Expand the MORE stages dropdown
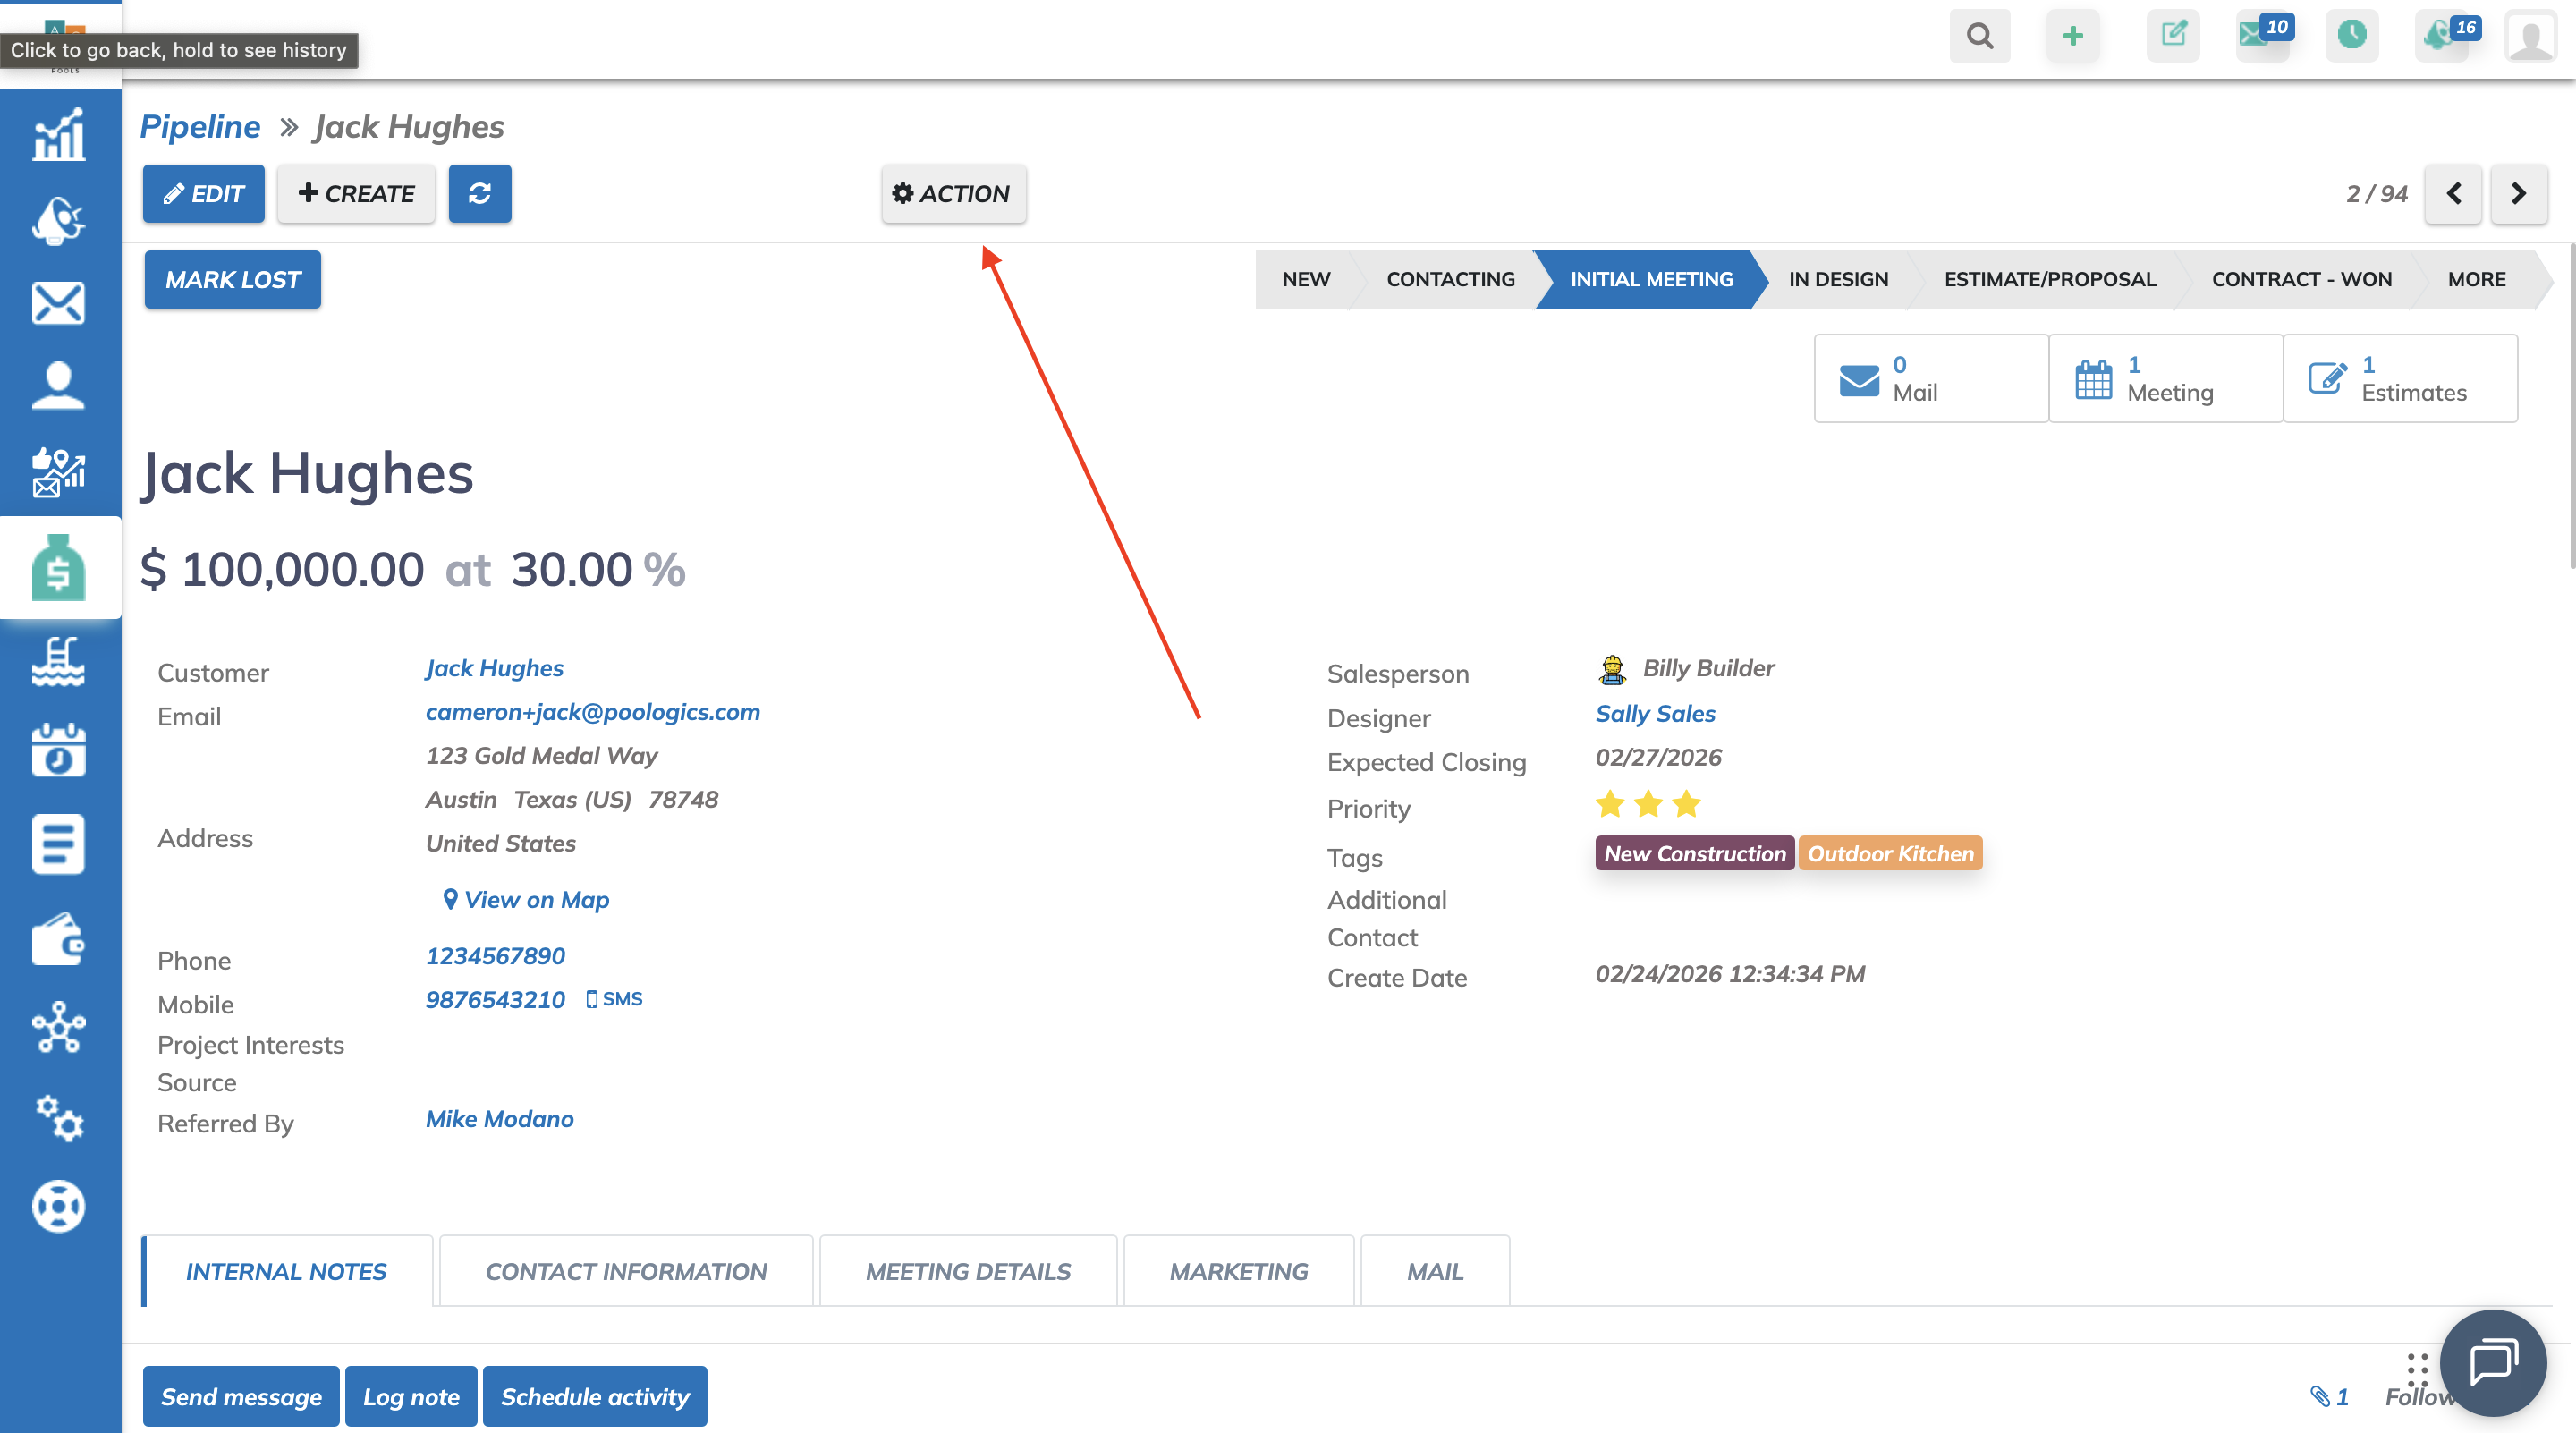 2476,279
